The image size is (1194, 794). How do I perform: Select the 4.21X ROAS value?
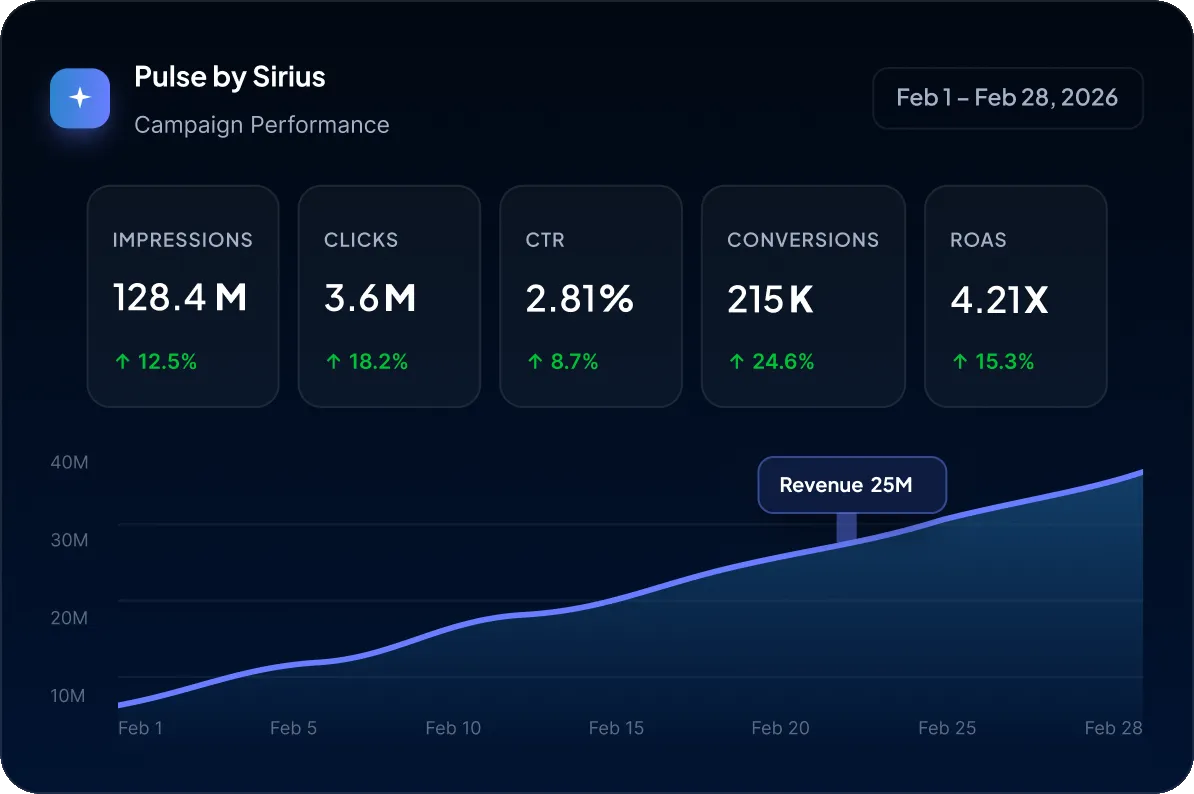point(1000,300)
